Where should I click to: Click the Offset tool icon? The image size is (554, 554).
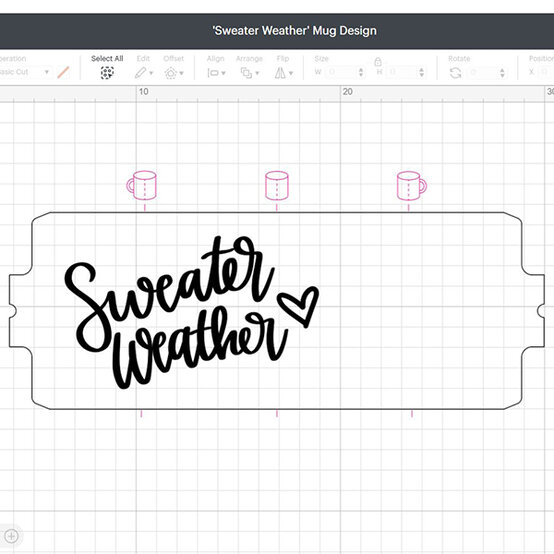(x=171, y=73)
